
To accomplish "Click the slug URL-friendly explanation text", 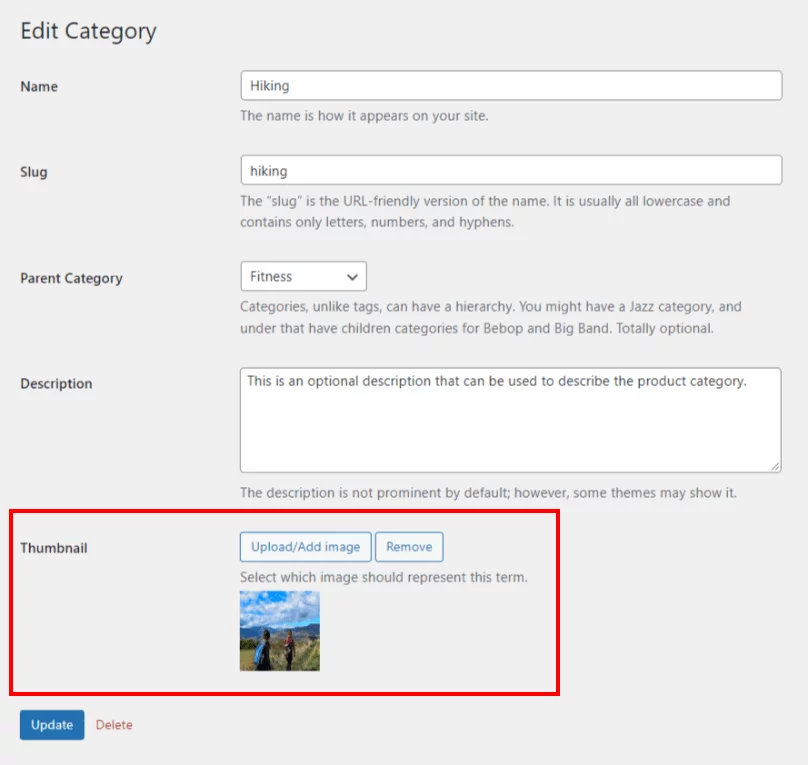I will point(485,211).
